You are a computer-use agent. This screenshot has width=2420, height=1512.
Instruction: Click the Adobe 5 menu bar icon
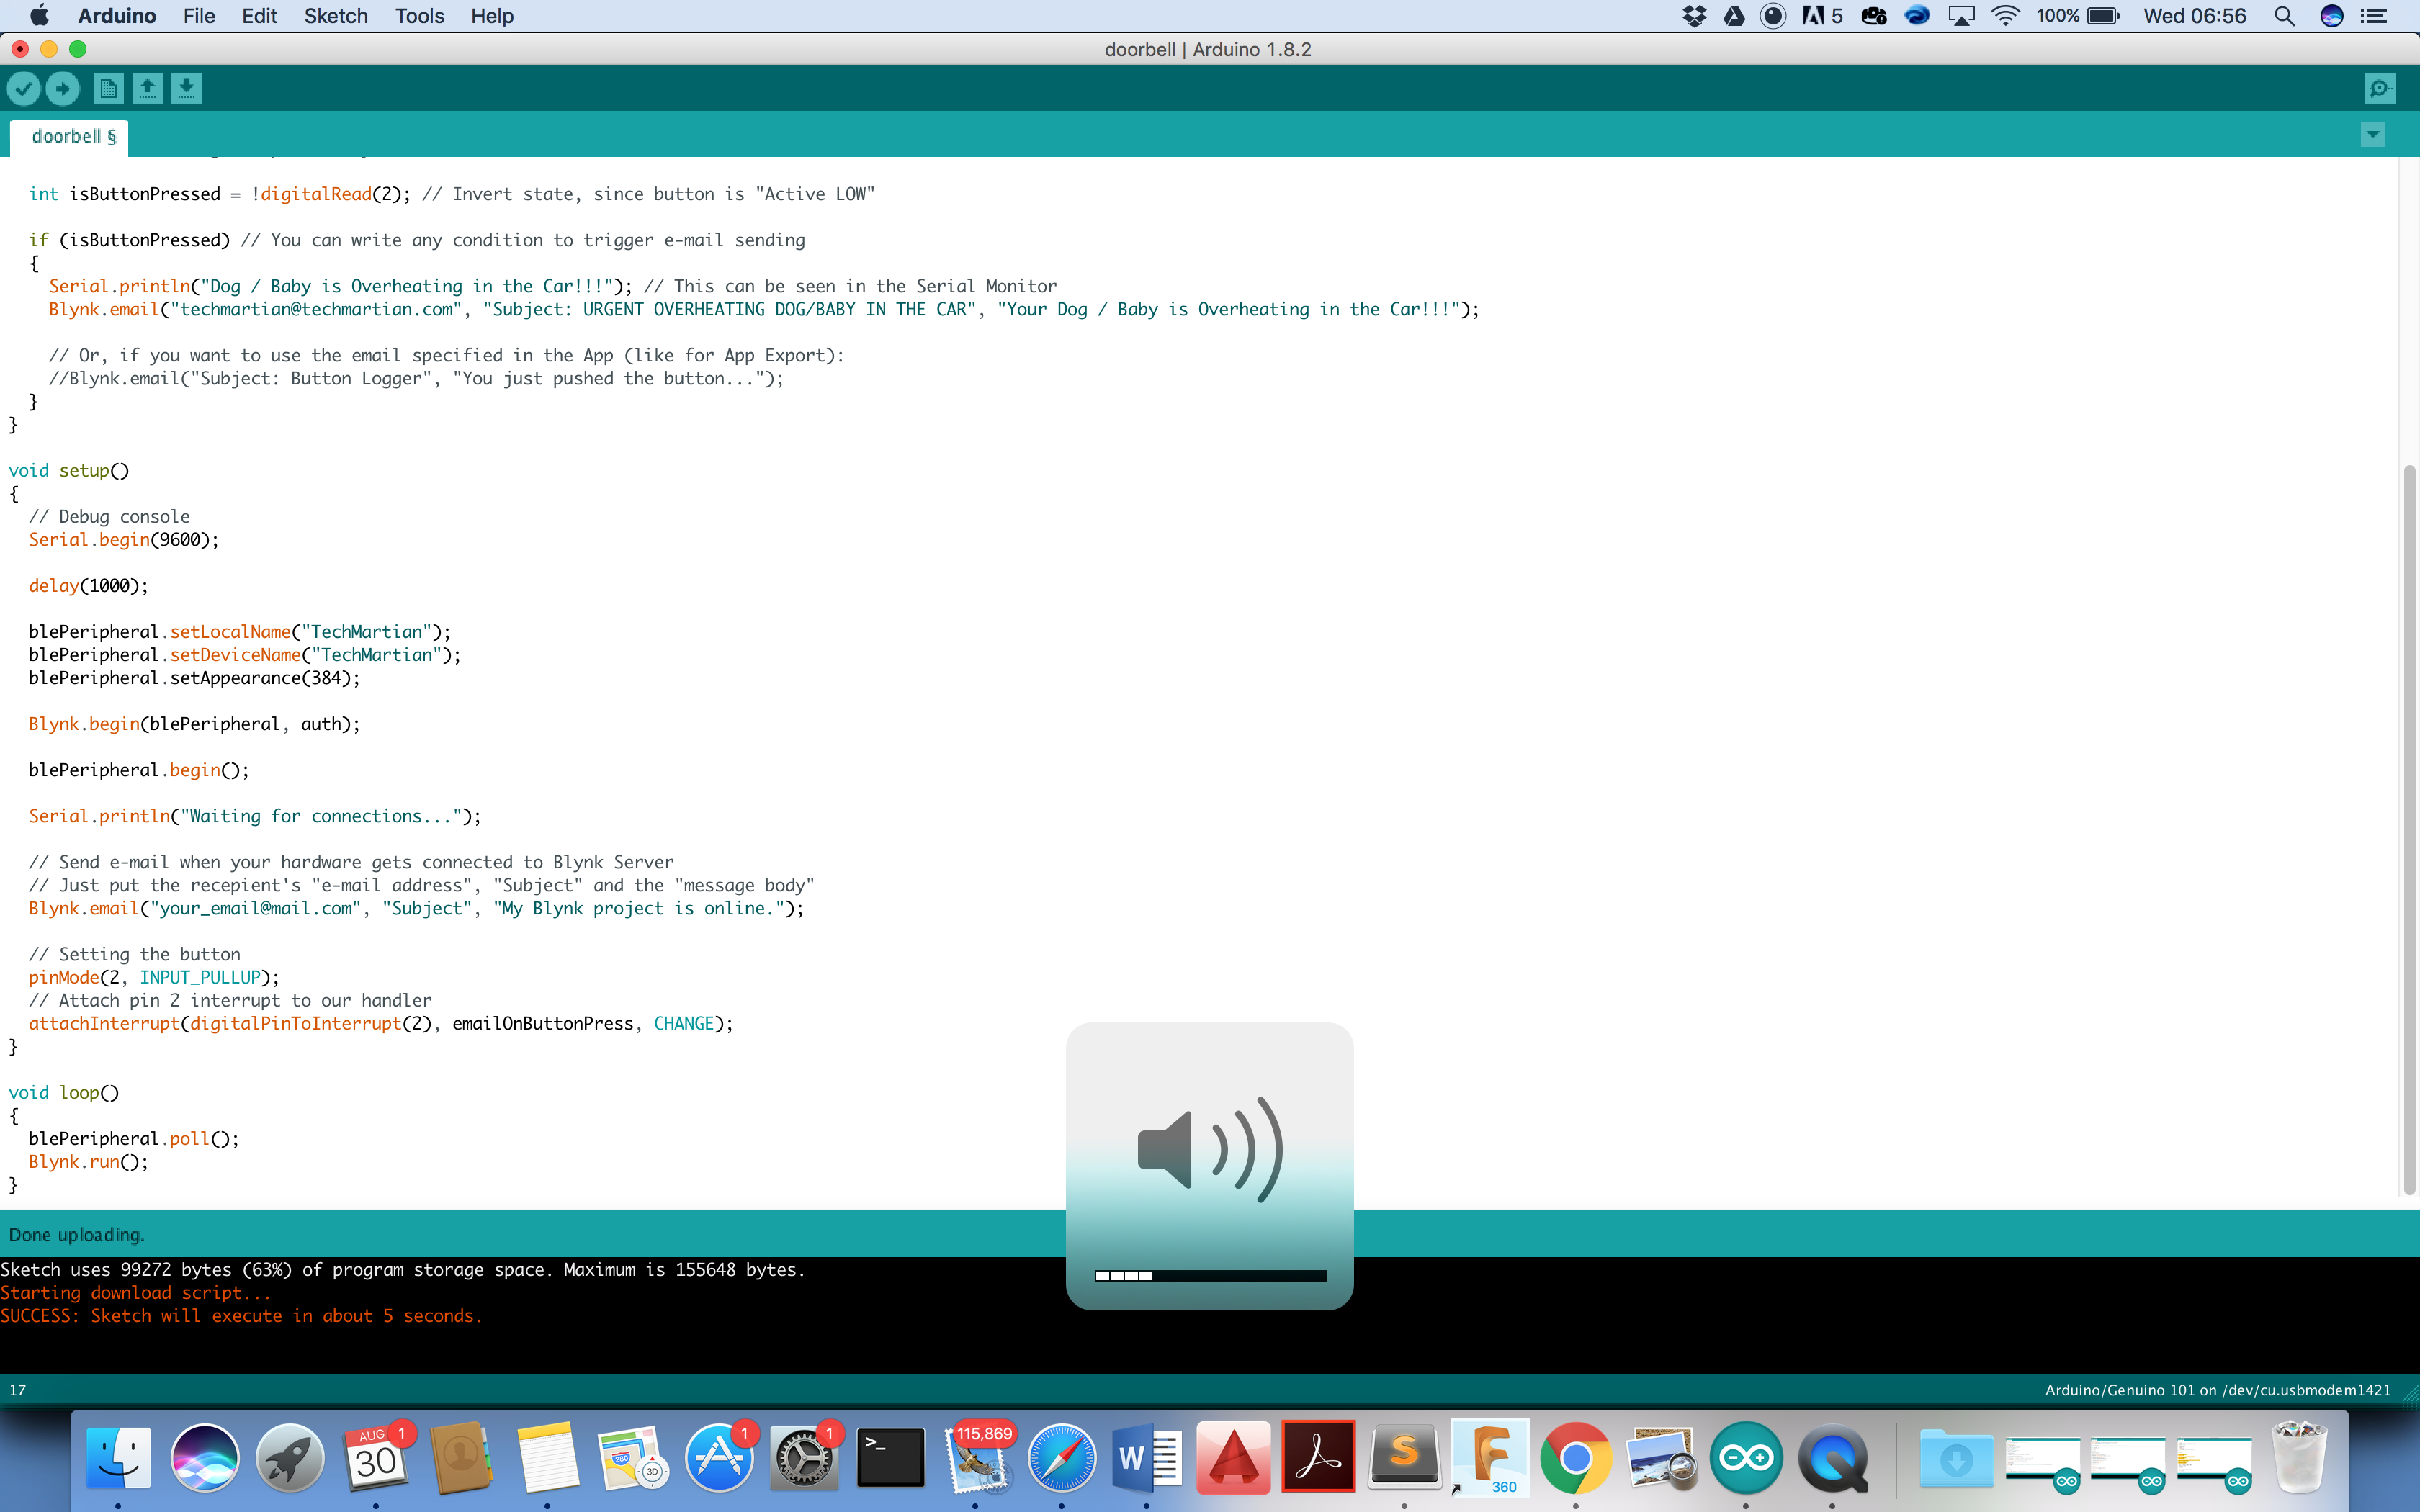tap(1822, 16)
